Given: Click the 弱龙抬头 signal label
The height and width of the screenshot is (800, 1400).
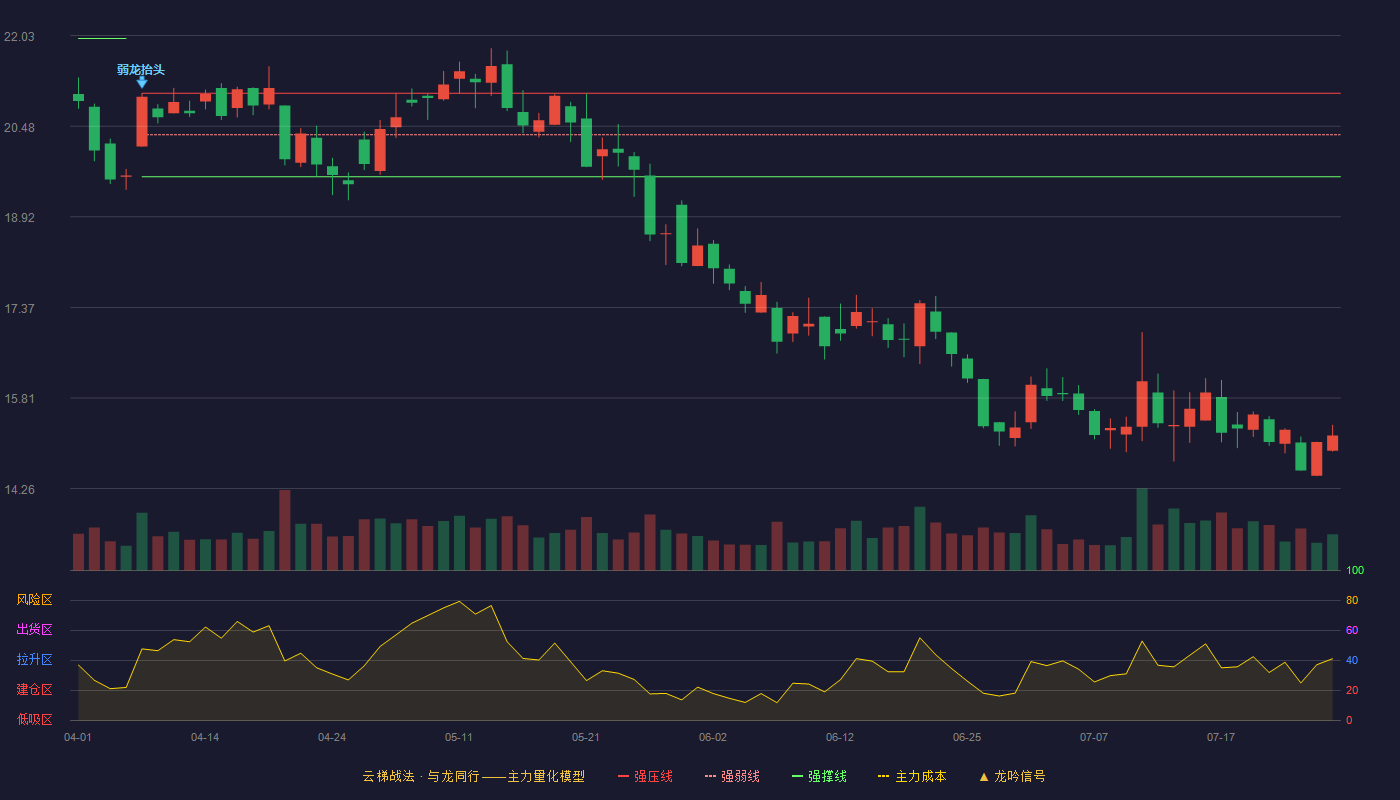Looking at the screenshot, I should [x=141, y=69].
